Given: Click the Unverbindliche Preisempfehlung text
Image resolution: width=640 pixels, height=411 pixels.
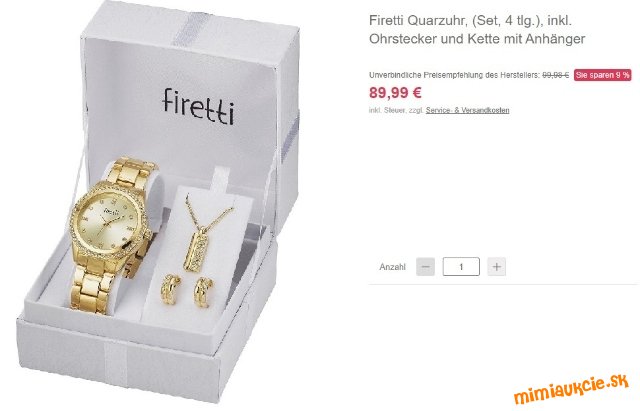Looking at the screenshot, I should [x=454, y=75].
